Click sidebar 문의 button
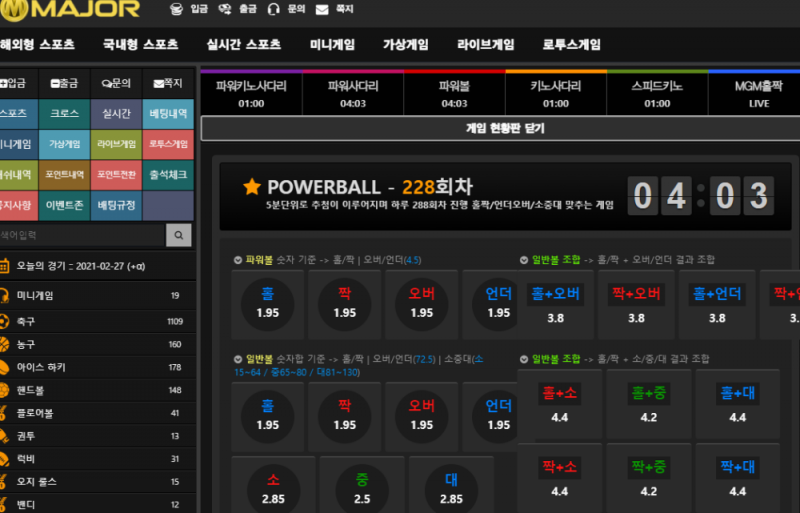800x513 pixels. tap(116, 83)
